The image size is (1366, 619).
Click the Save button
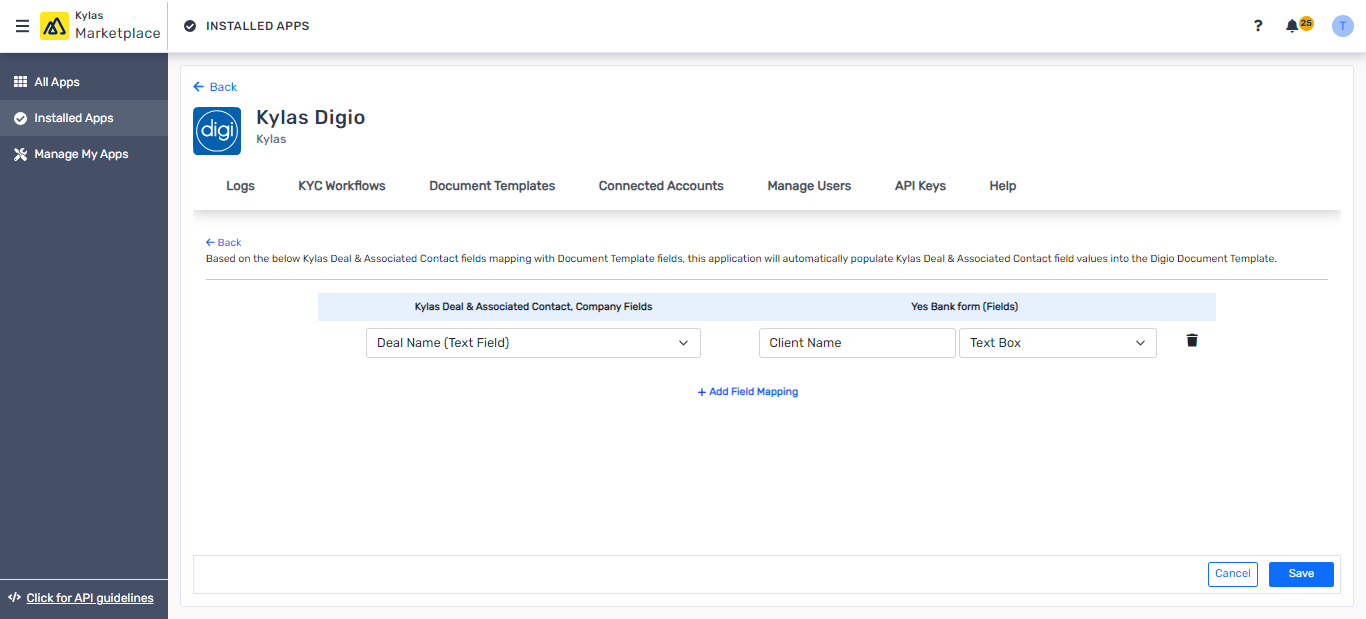[x=1300, y=574]
